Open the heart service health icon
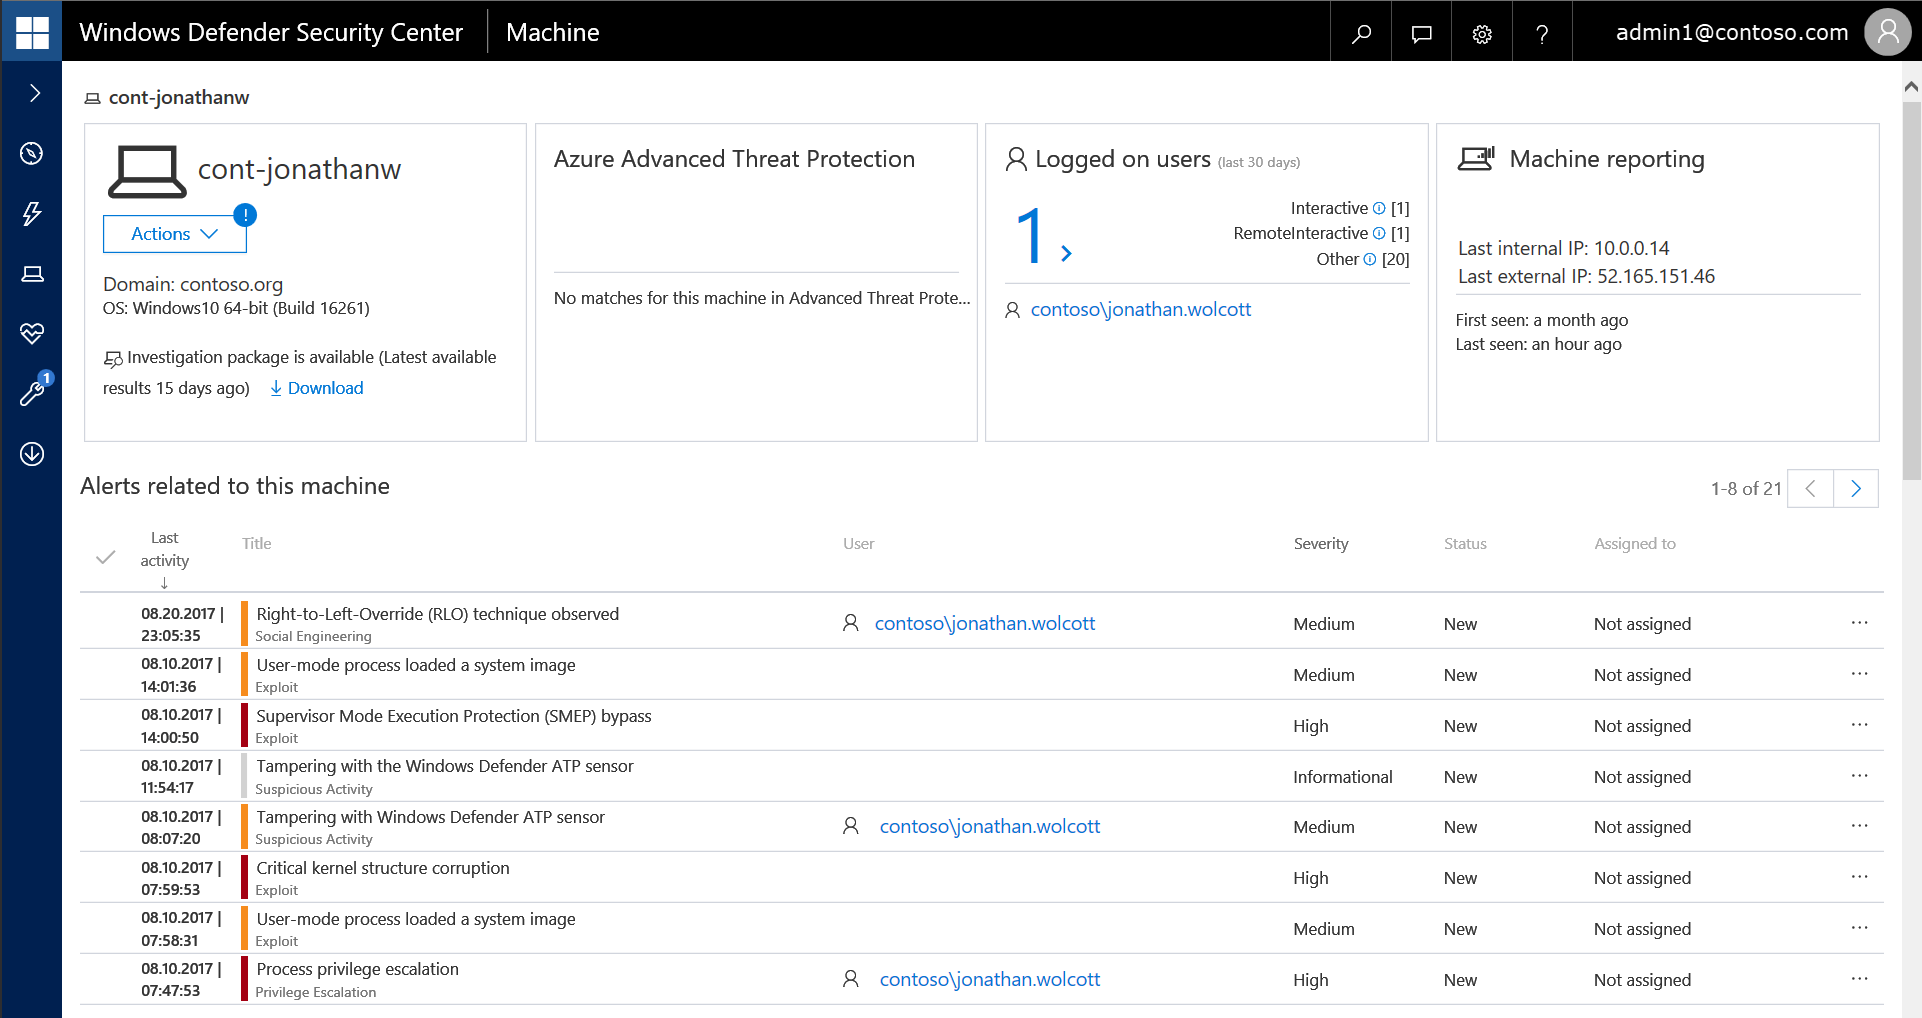This screenshot has width=1922, height=1018. (32, 333)
